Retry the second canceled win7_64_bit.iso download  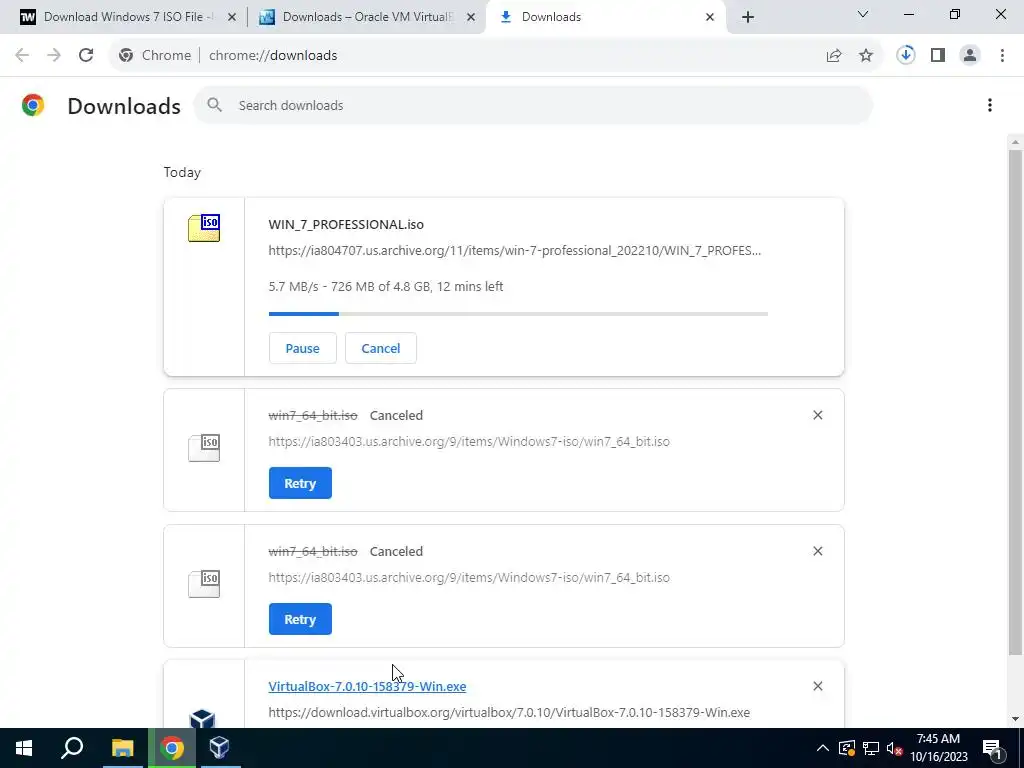coord(300,619)
